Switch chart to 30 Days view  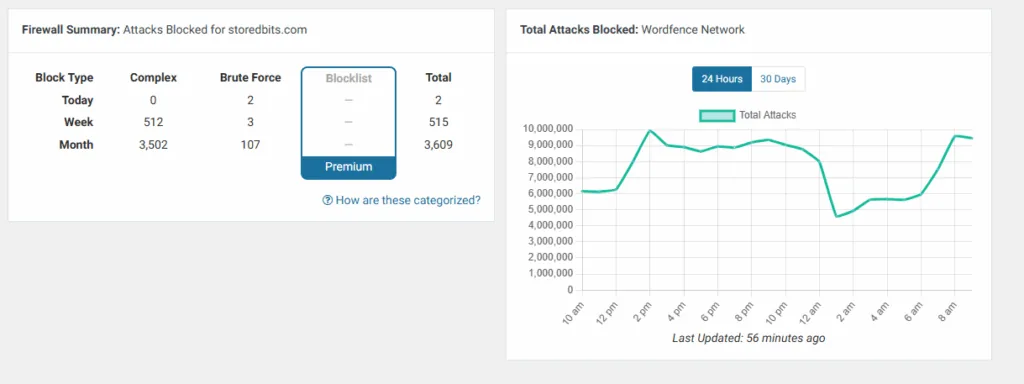point(778,79)
